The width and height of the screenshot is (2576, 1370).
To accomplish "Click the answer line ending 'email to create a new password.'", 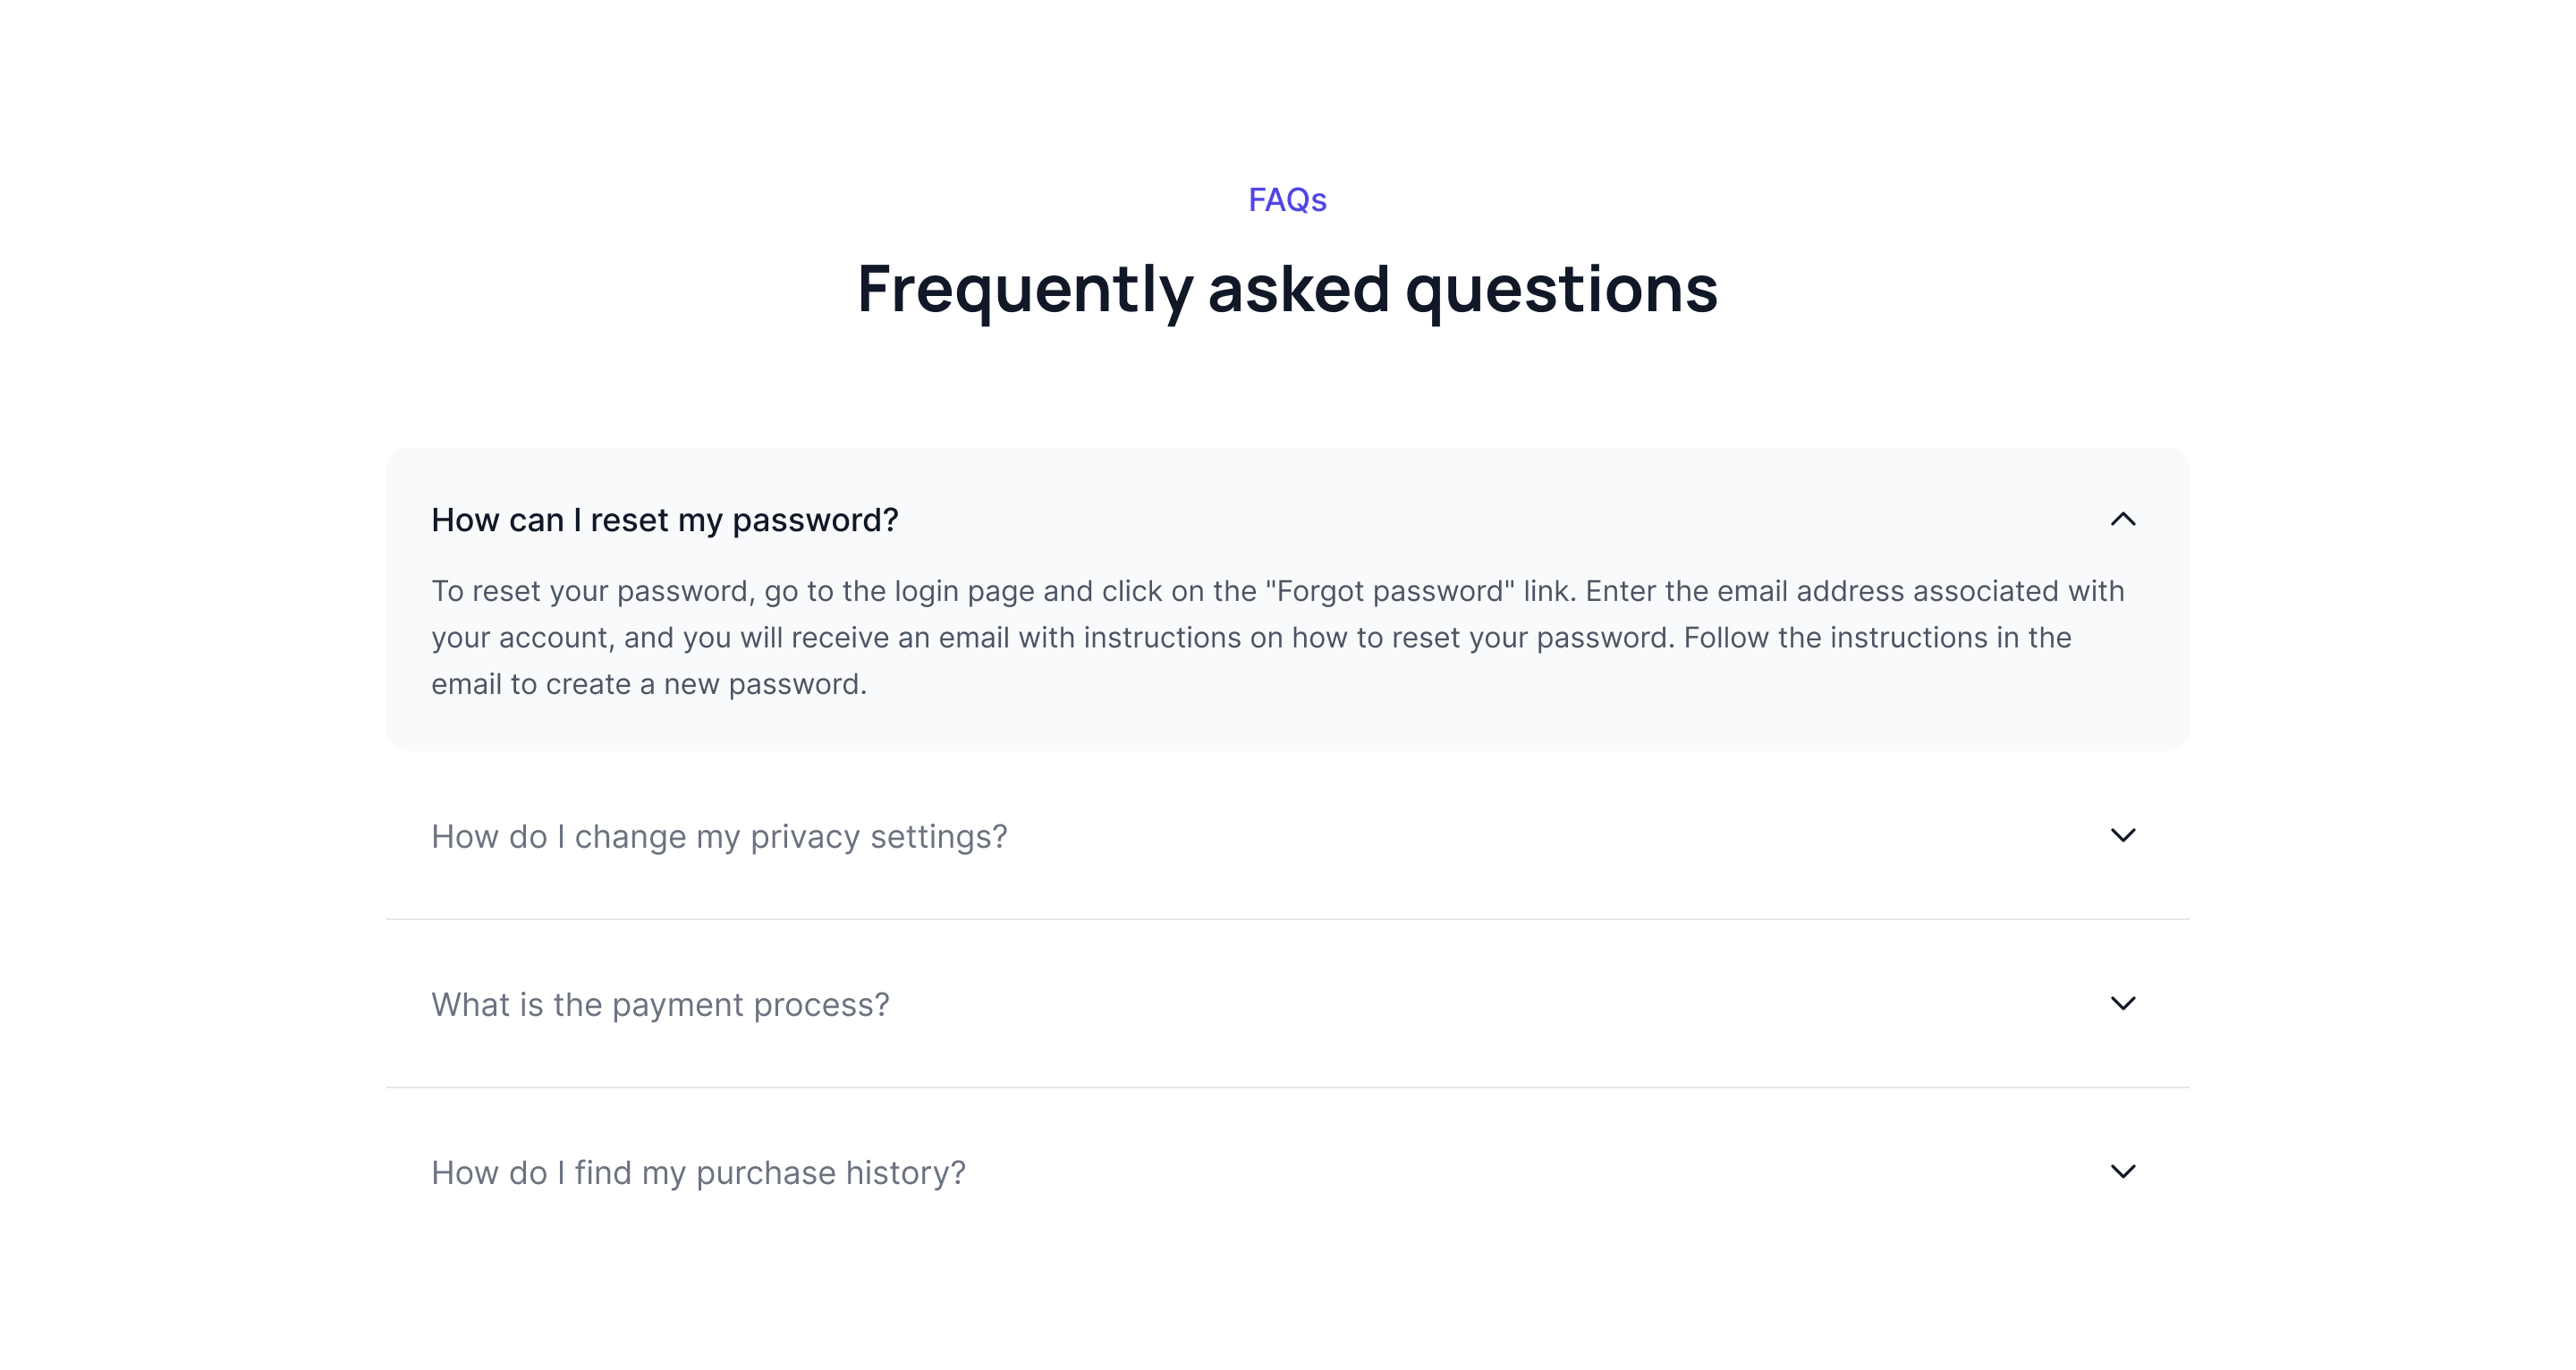I will tap(648, 684).
